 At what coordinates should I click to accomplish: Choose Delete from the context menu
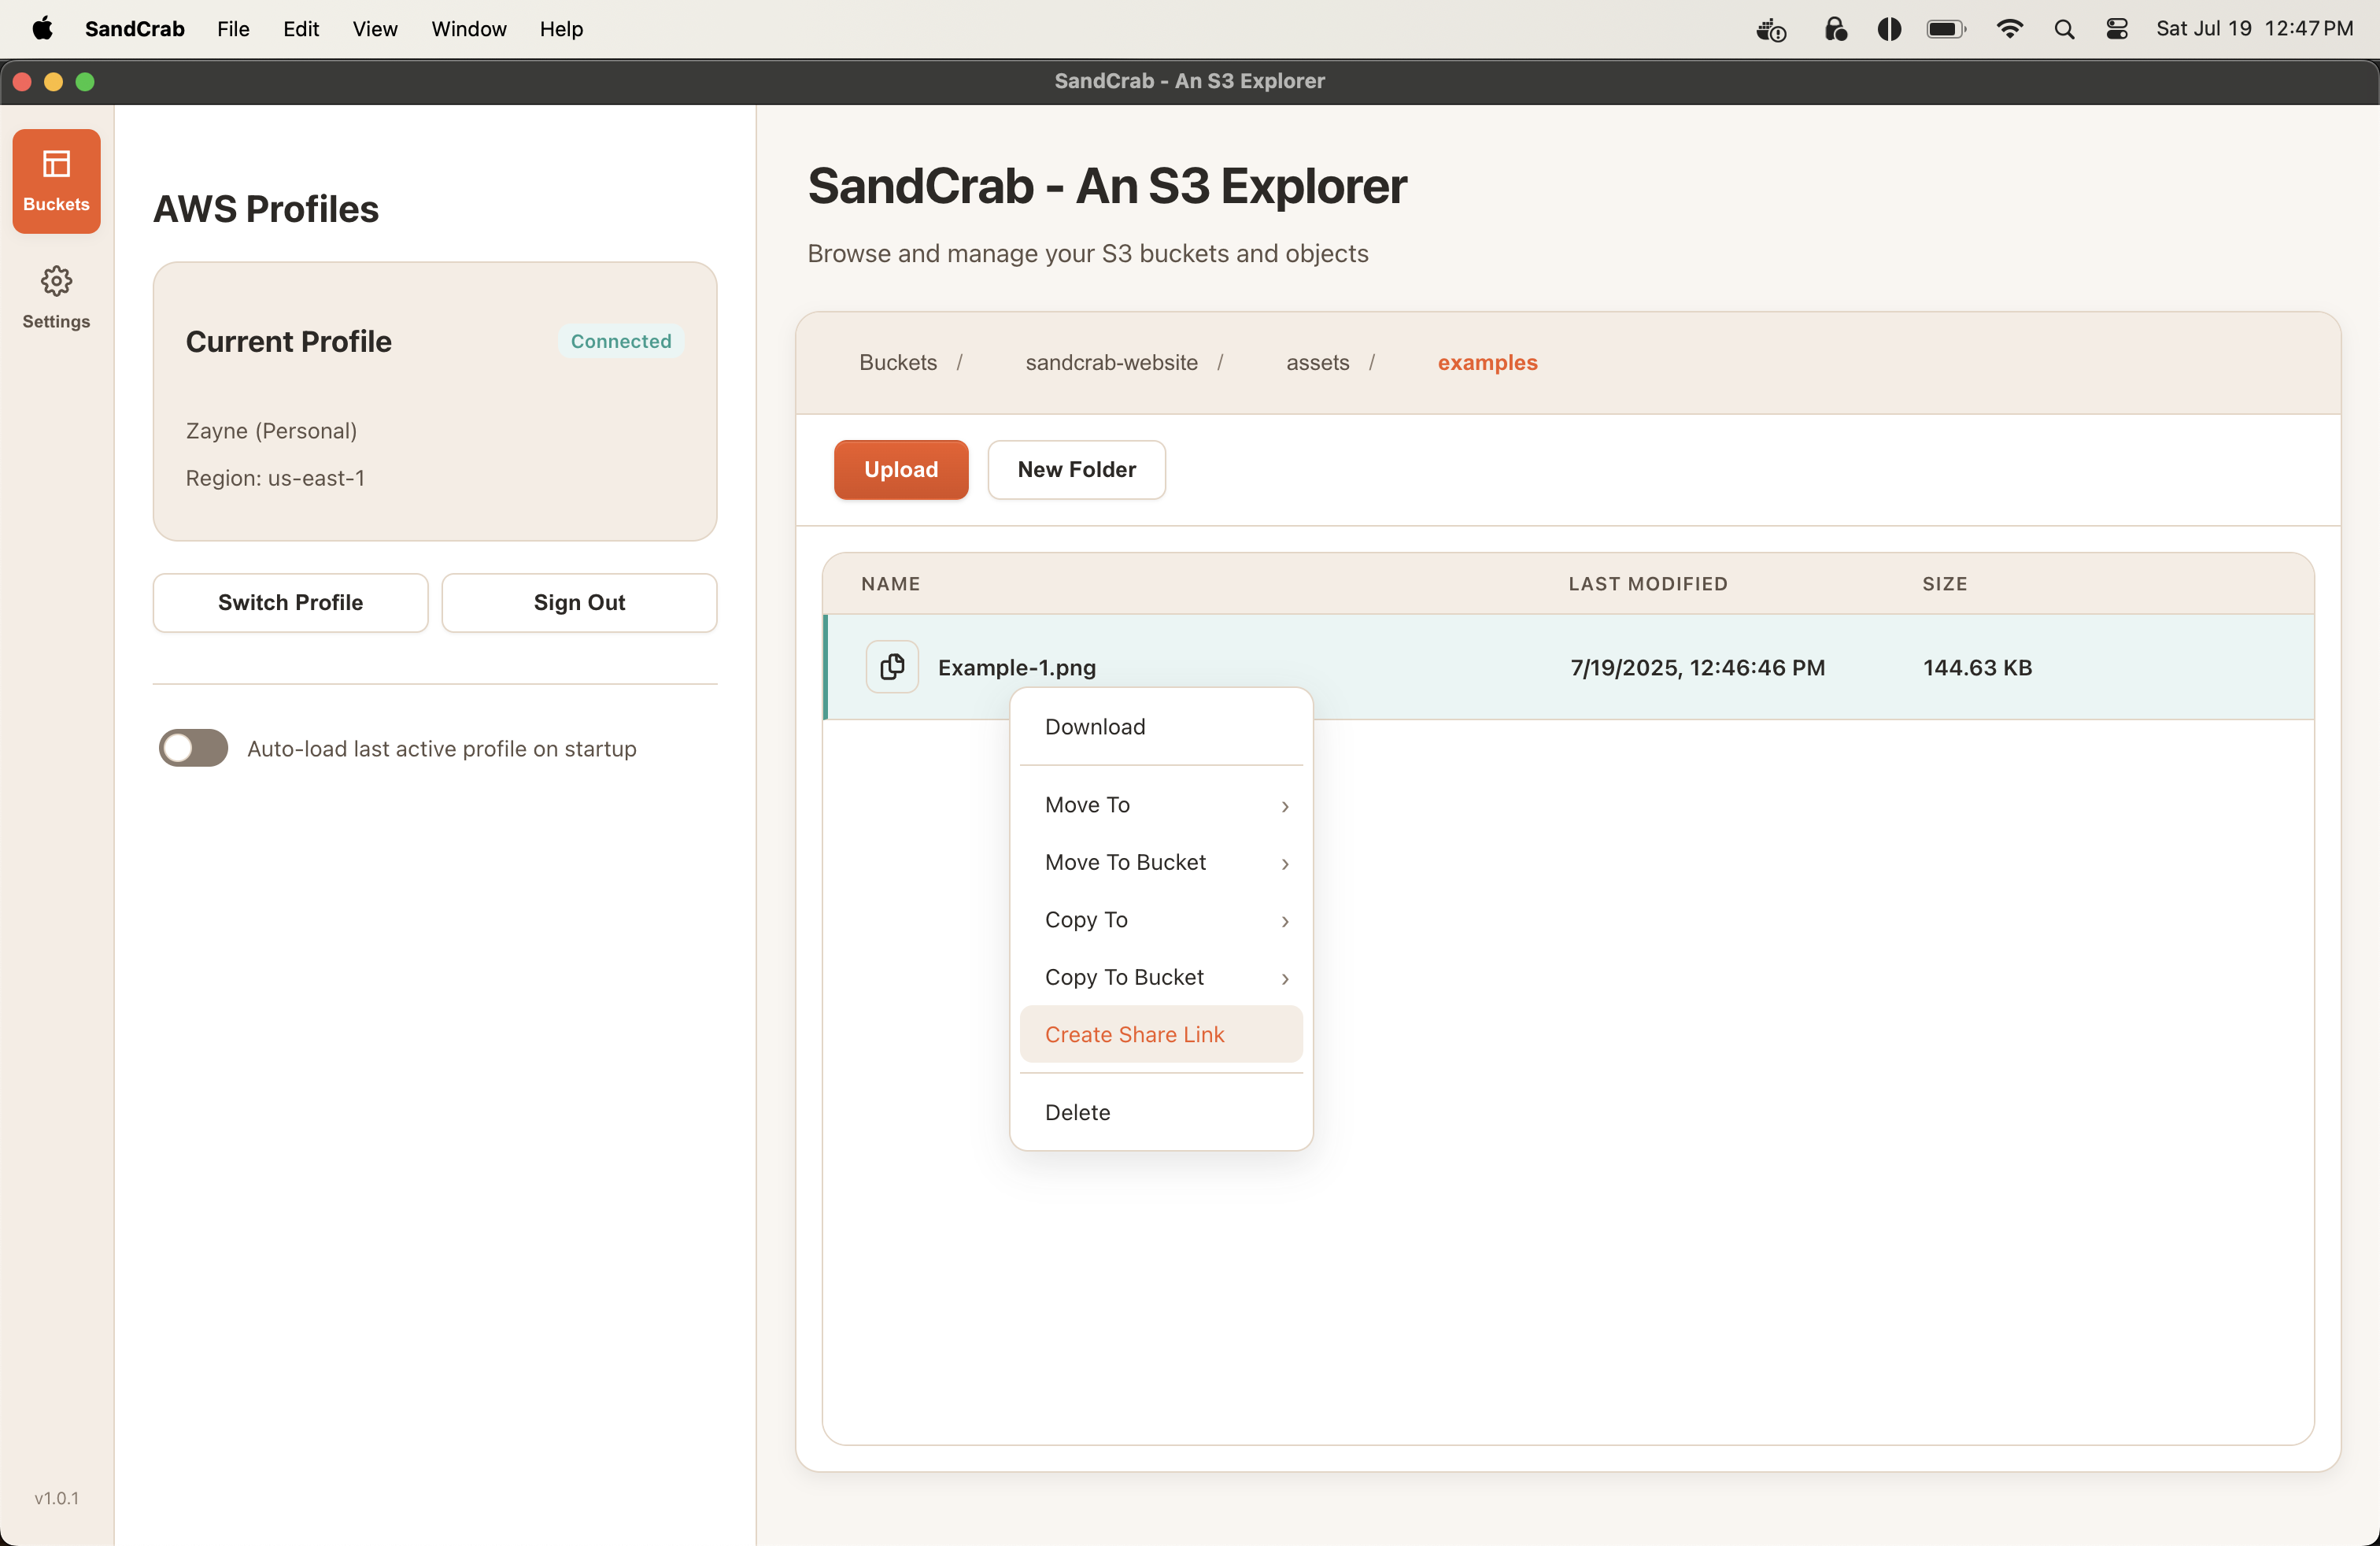pos(1161,1112)
